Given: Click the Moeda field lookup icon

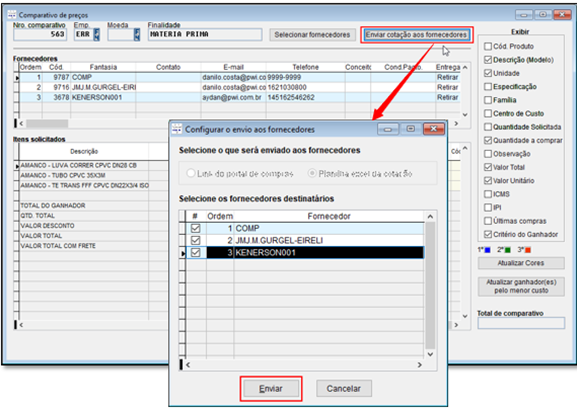Looking at the screenshot, I should pos(137,34).
